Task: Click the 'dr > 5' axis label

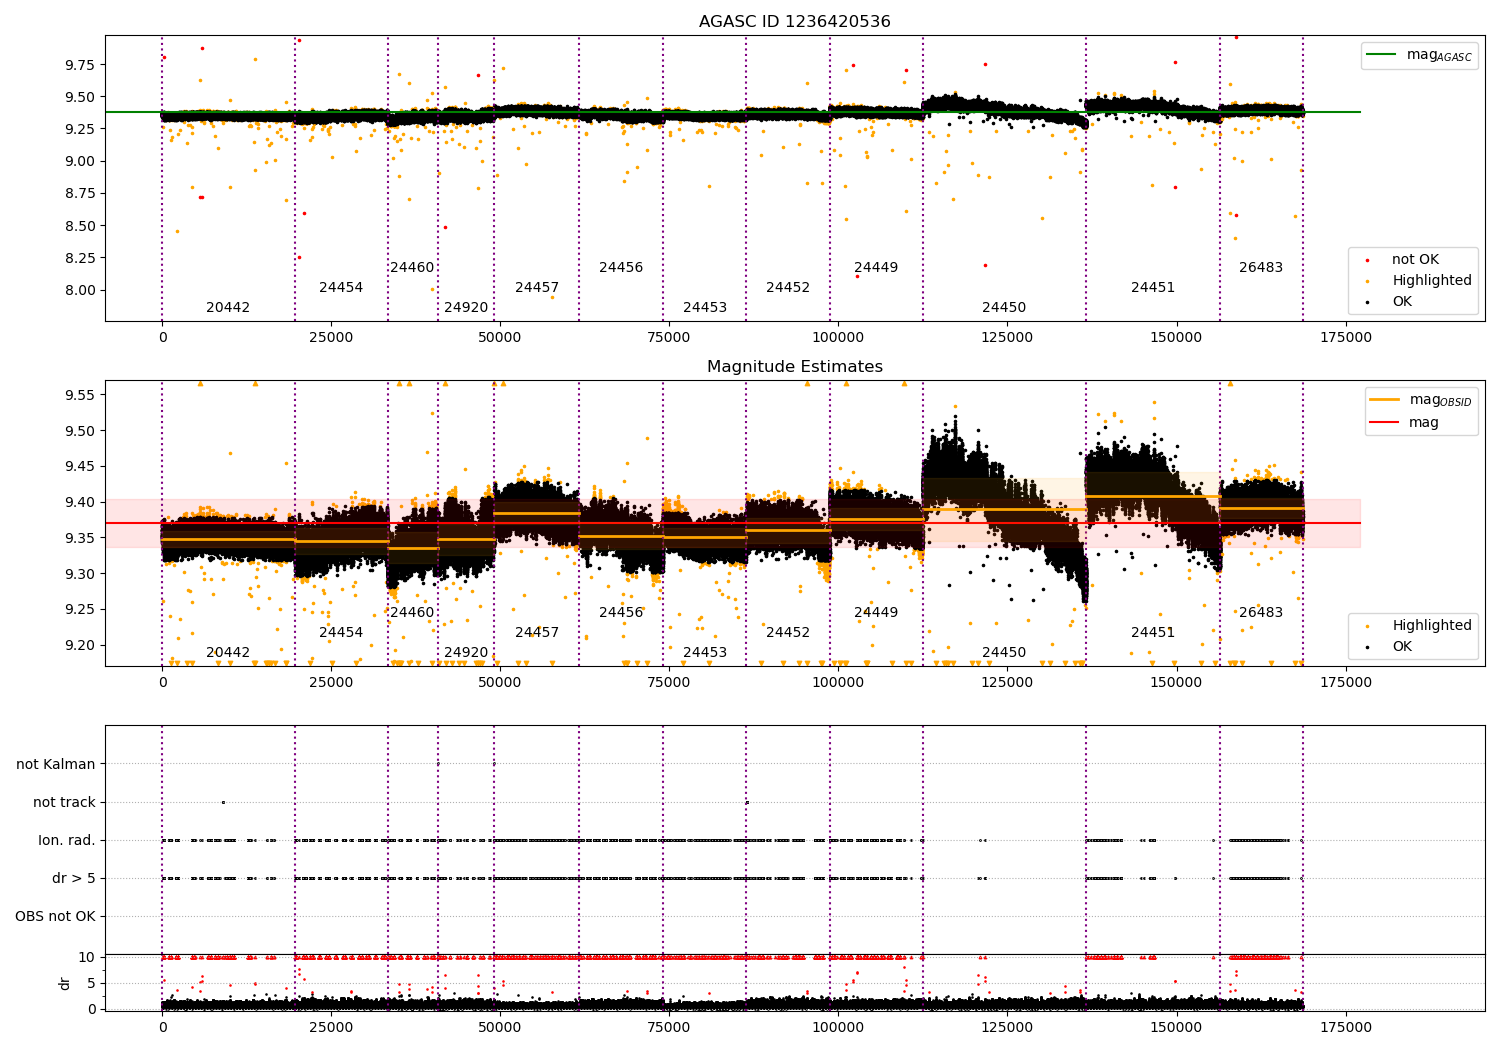Action: point(74,879)
